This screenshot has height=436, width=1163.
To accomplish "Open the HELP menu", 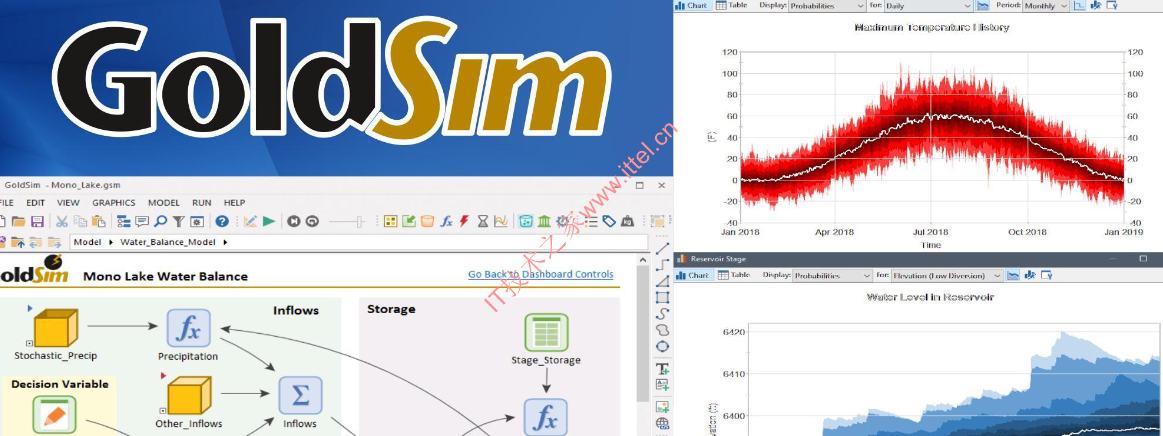I will click(234, 202).
